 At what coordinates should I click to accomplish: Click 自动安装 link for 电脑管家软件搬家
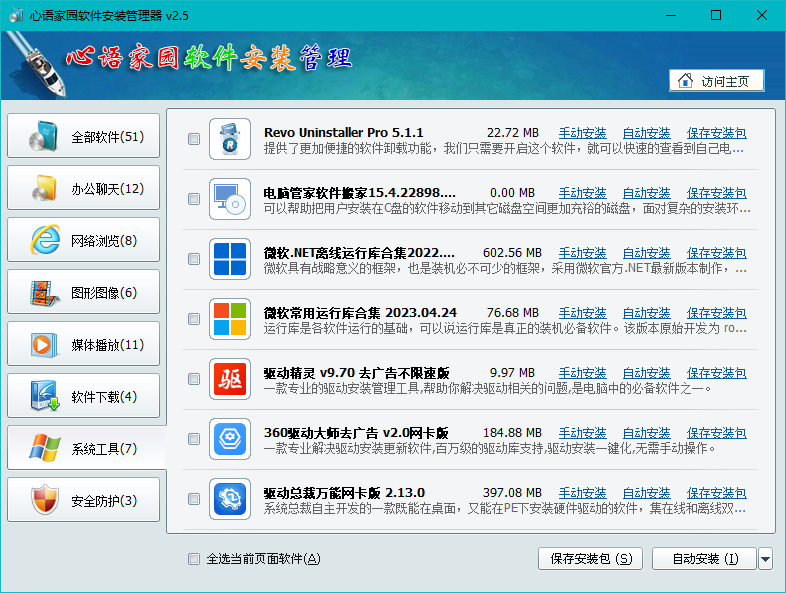[646, 193]
